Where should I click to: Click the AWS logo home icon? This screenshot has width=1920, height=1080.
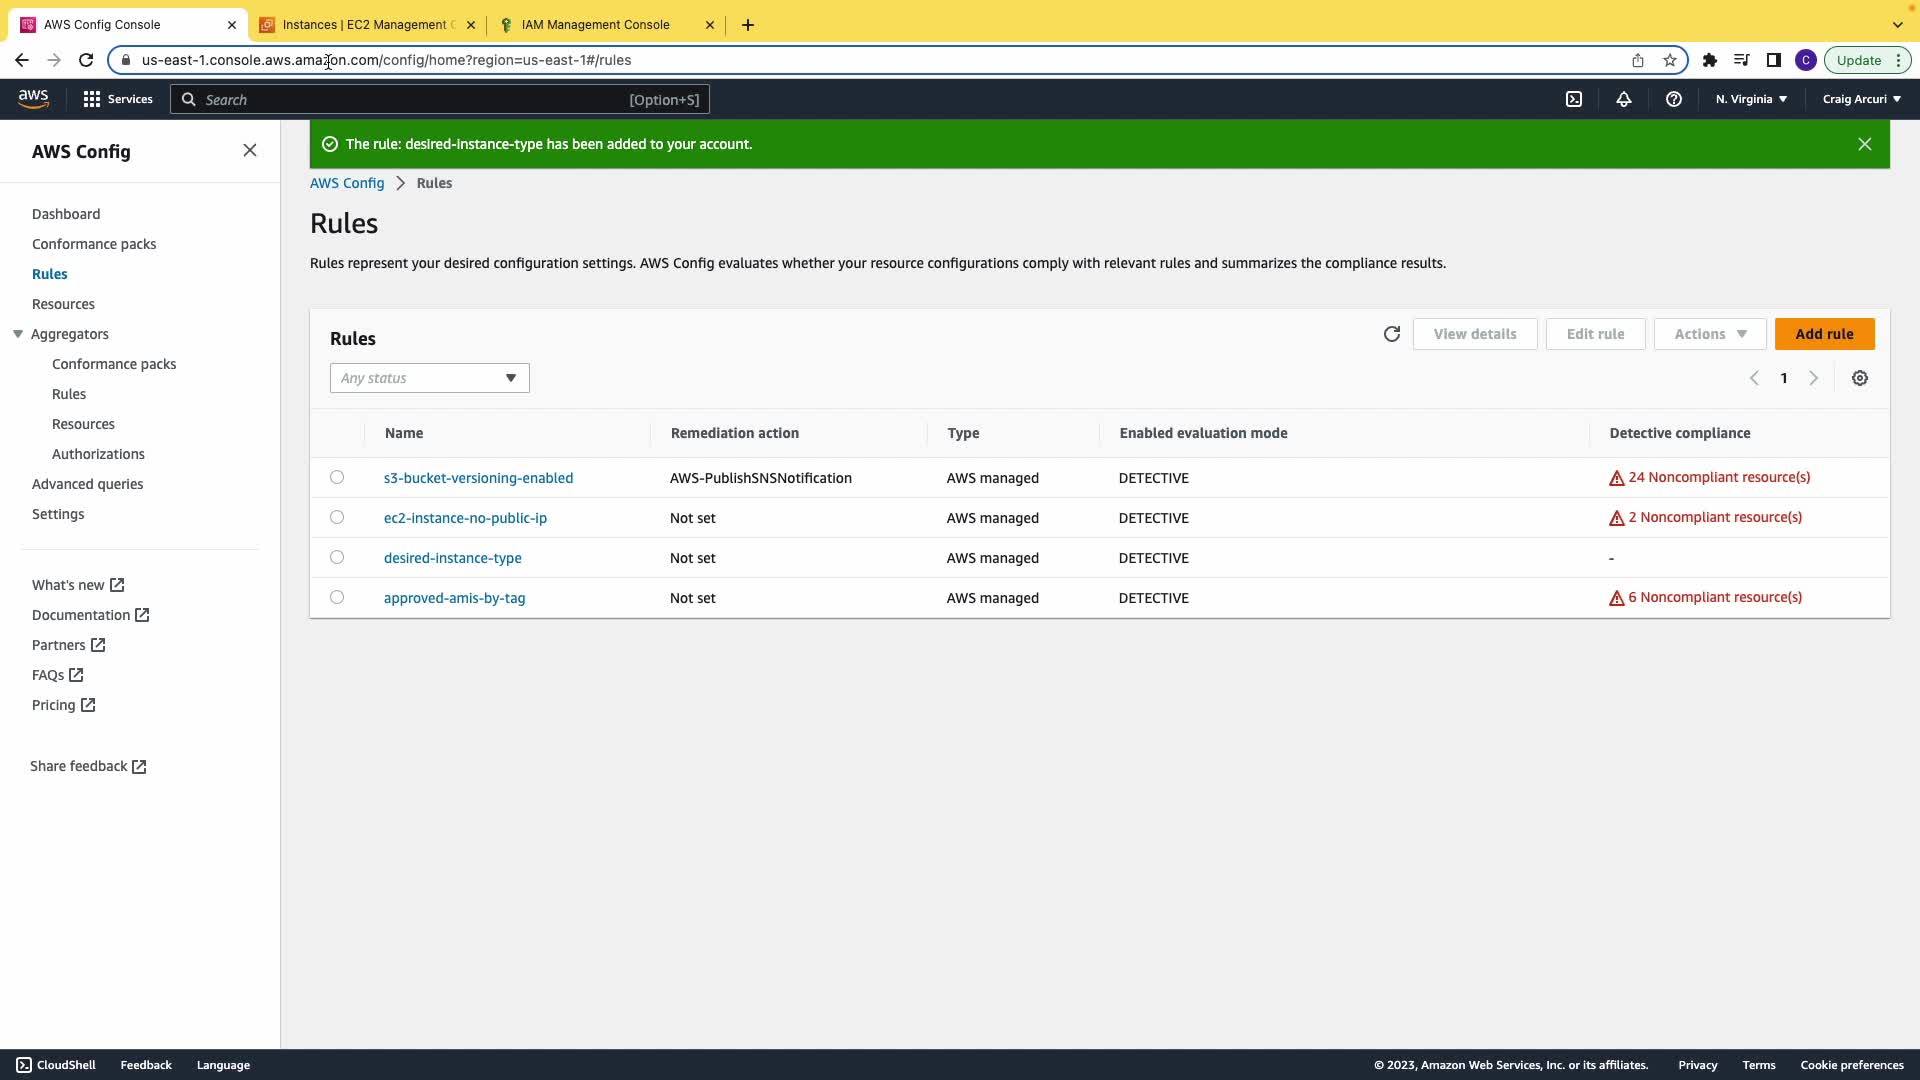(x=33, y=98)
